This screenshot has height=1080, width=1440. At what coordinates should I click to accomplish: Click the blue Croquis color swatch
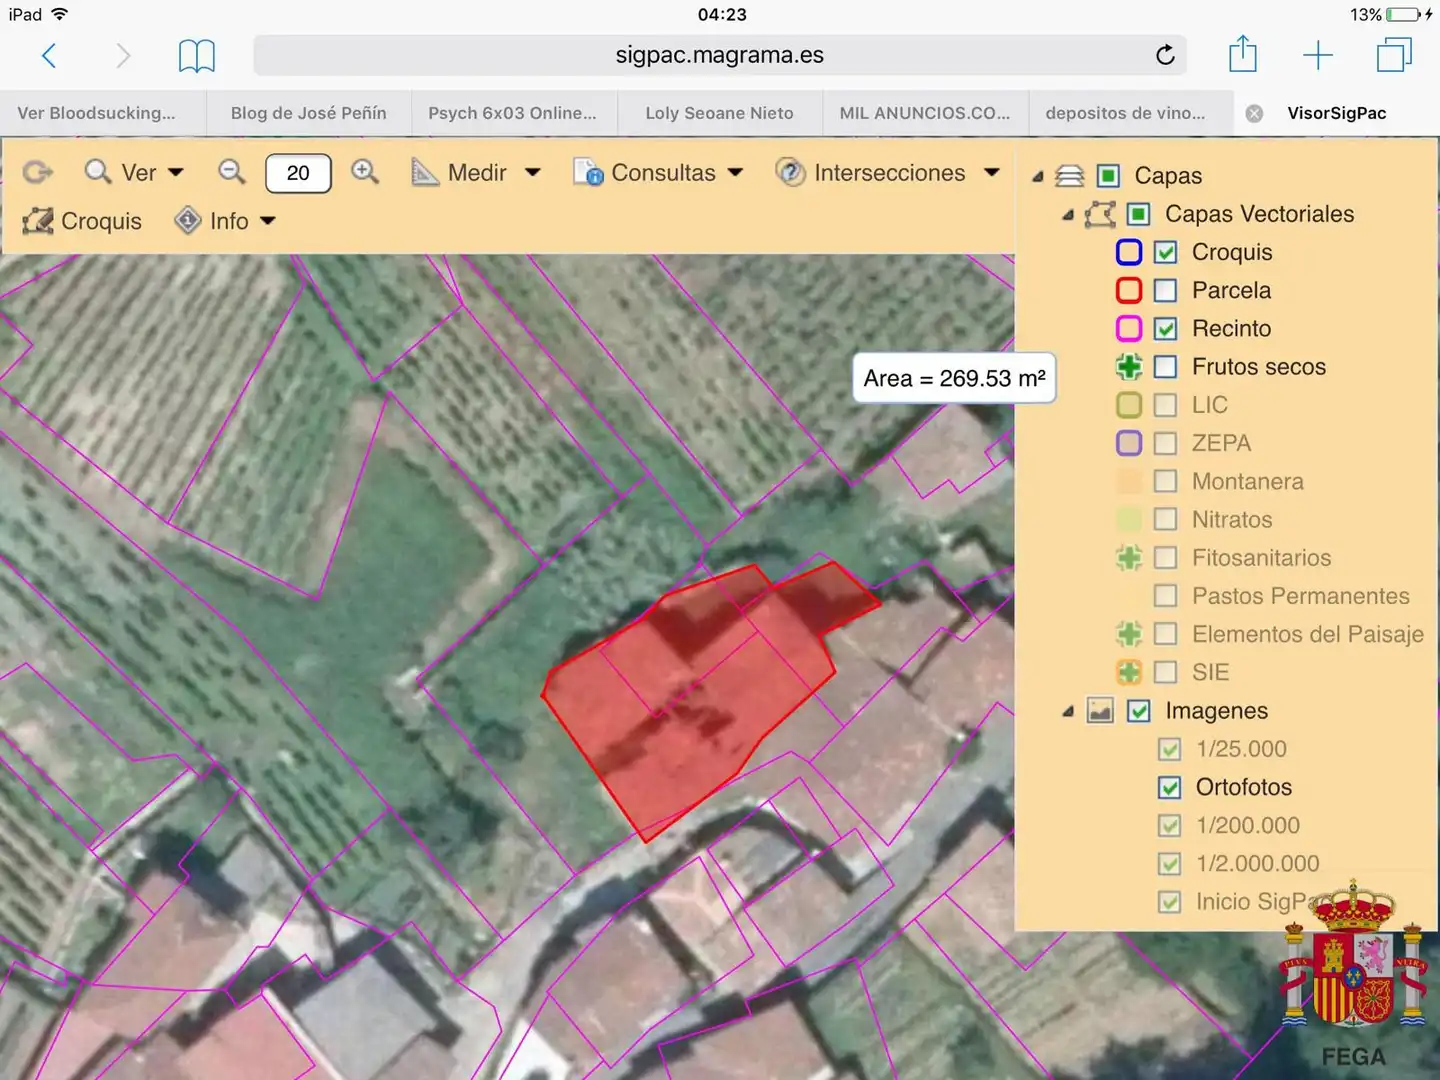1129,252
